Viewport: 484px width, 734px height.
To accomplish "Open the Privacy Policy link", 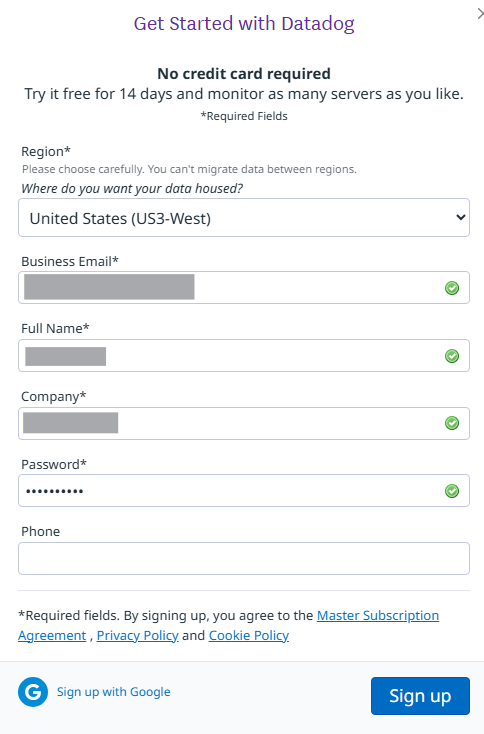I will (x=138, y=635).
